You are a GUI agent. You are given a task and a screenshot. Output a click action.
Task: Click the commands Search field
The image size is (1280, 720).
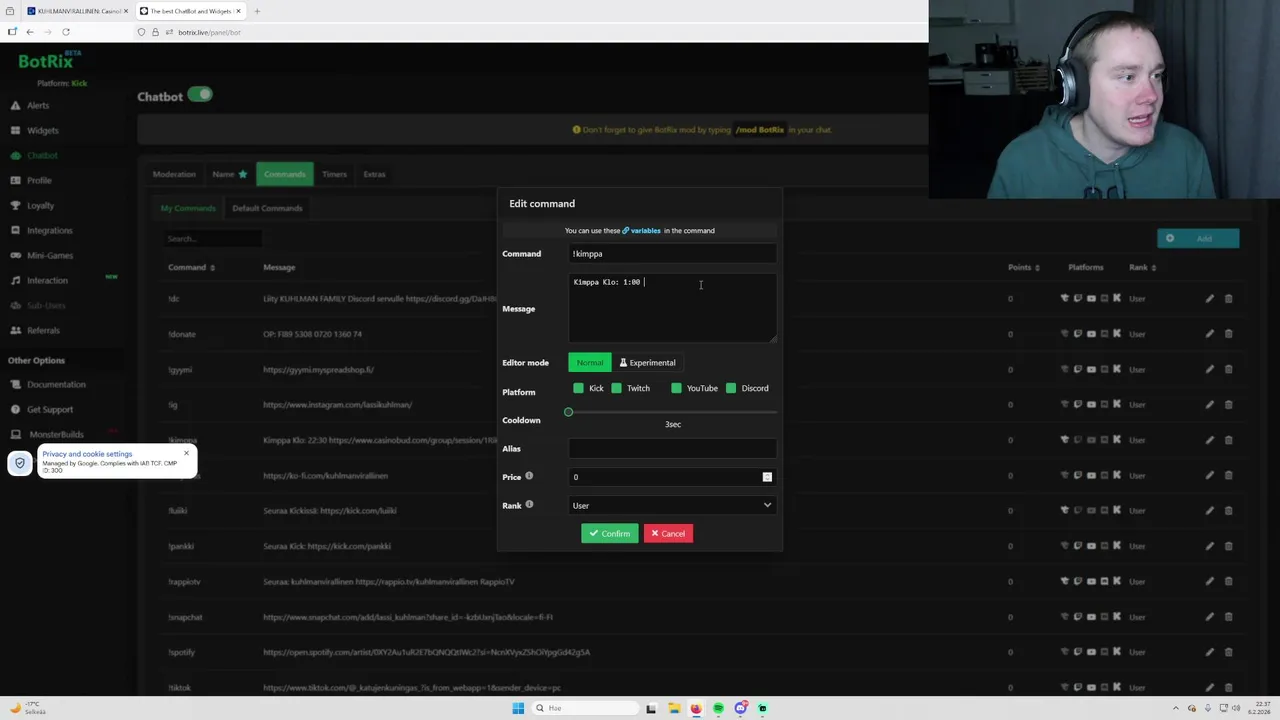[x=213, y=238]
